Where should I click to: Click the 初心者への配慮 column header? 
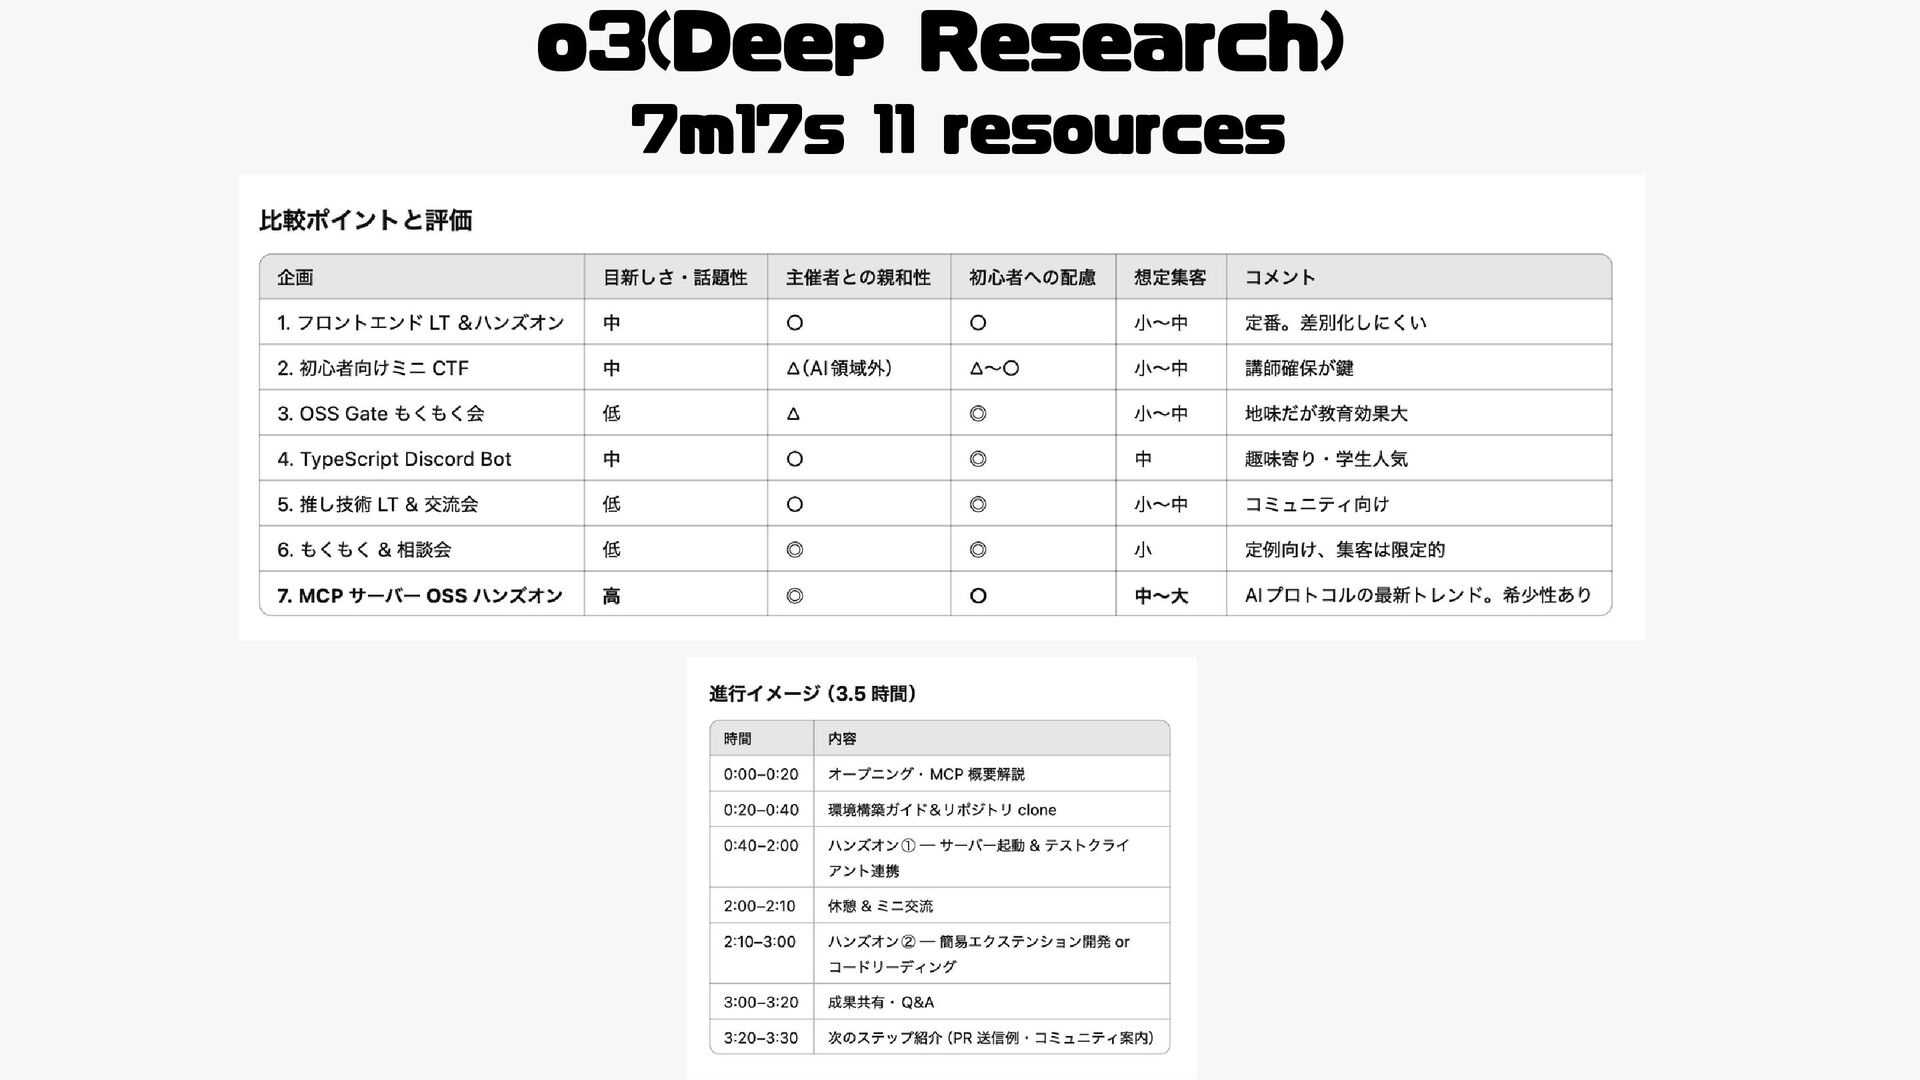click(x=1032, y=277)
